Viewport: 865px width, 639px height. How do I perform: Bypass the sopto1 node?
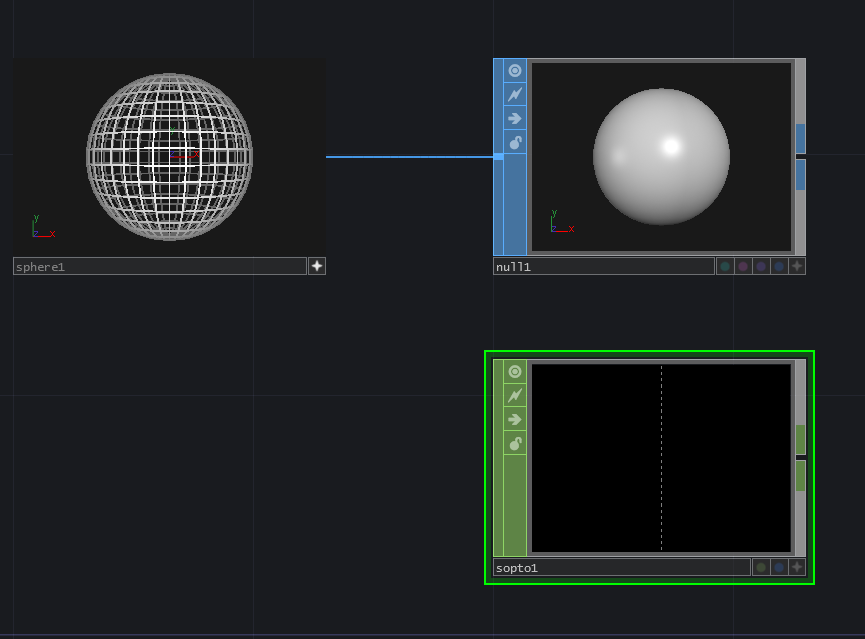[x=515, y=419]
